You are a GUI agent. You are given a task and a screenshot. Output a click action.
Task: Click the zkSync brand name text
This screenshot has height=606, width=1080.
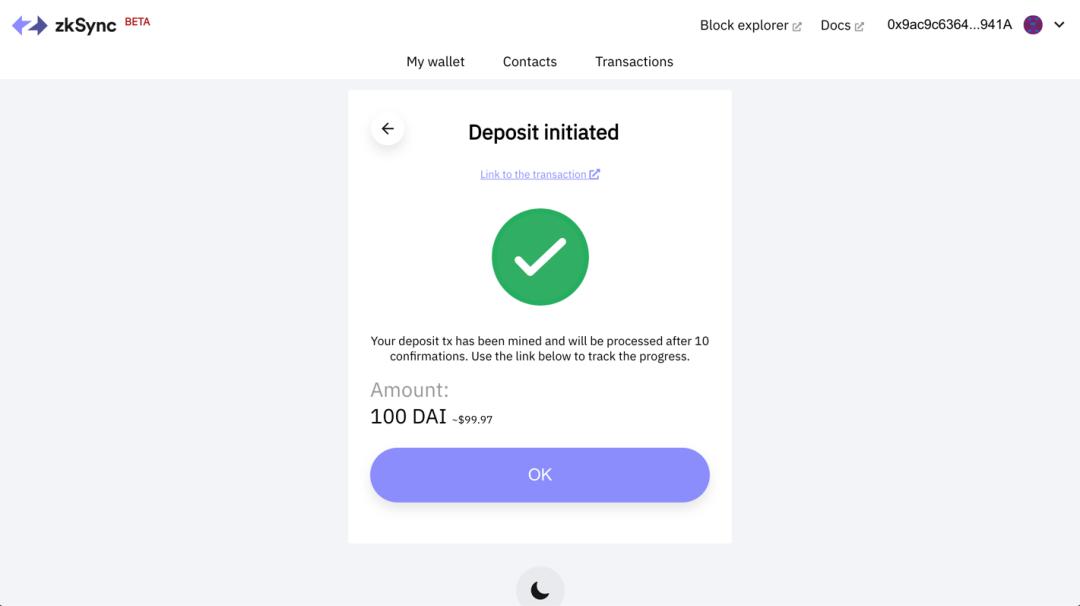[85, 25]
